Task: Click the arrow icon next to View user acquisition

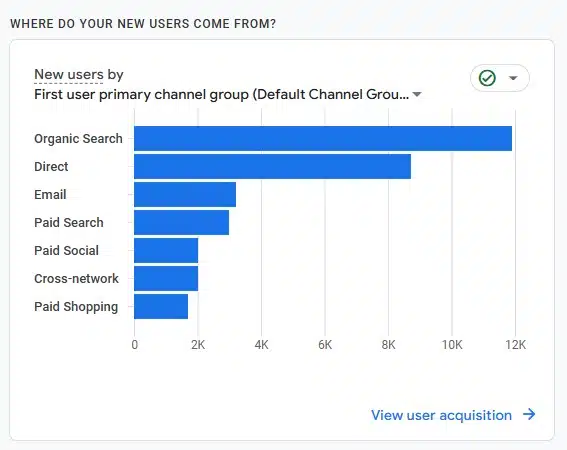Action: pos(529,414)
